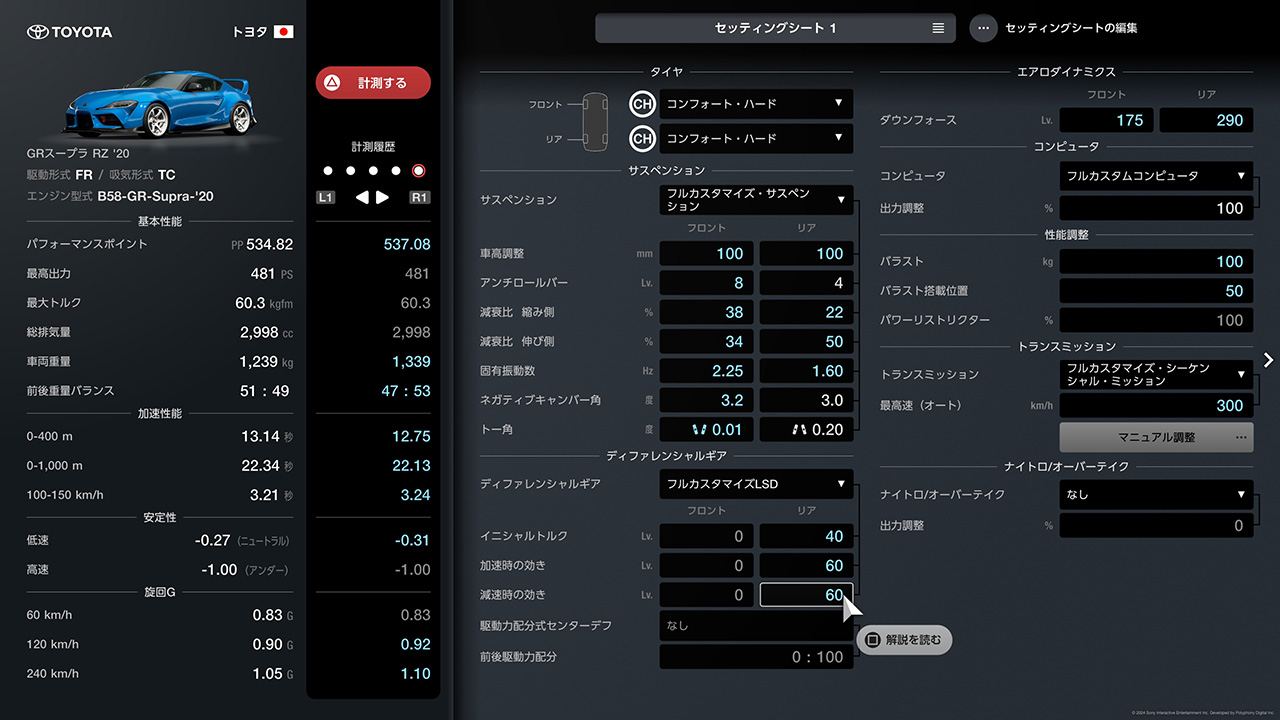Click the right-edge next page chevron
The height and width of the screenshot is (720, 1280).
coord(1268,360)
